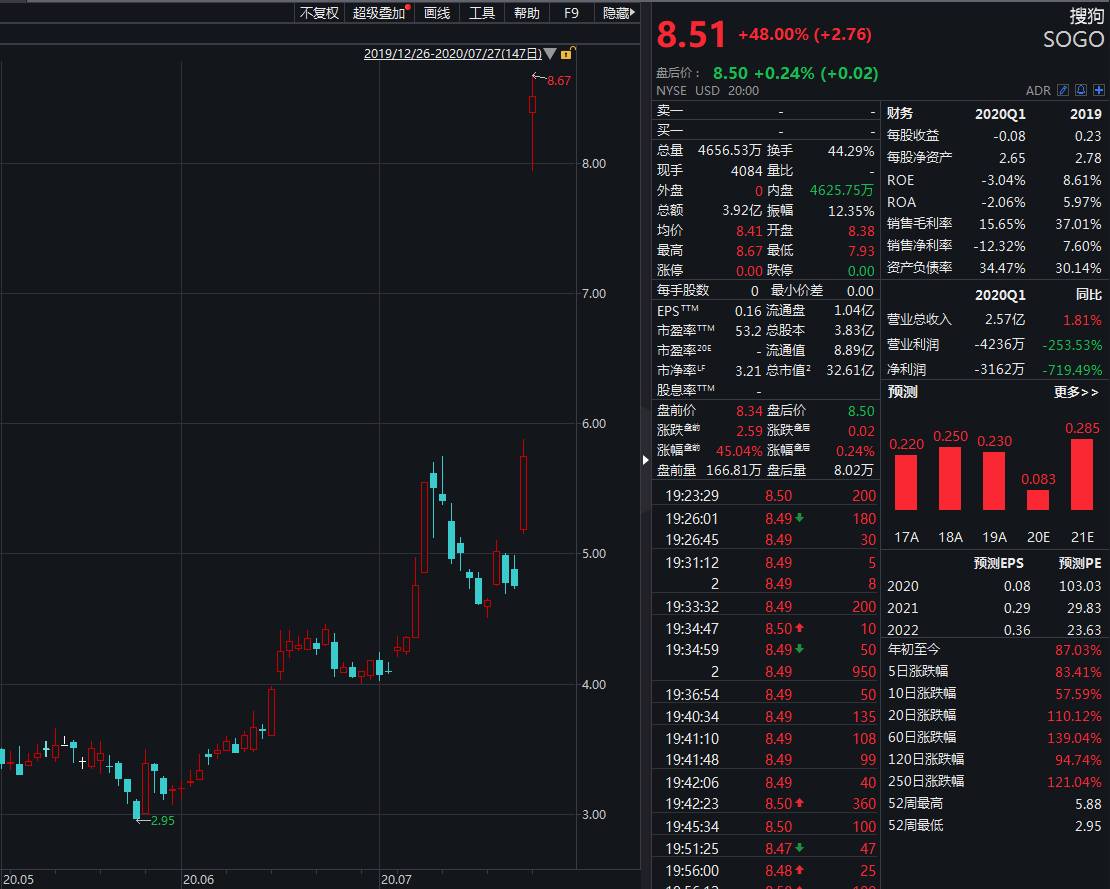Add SOGO to watchlist with plus icon
The image size is (1110, 889).
pos(1098,91)
